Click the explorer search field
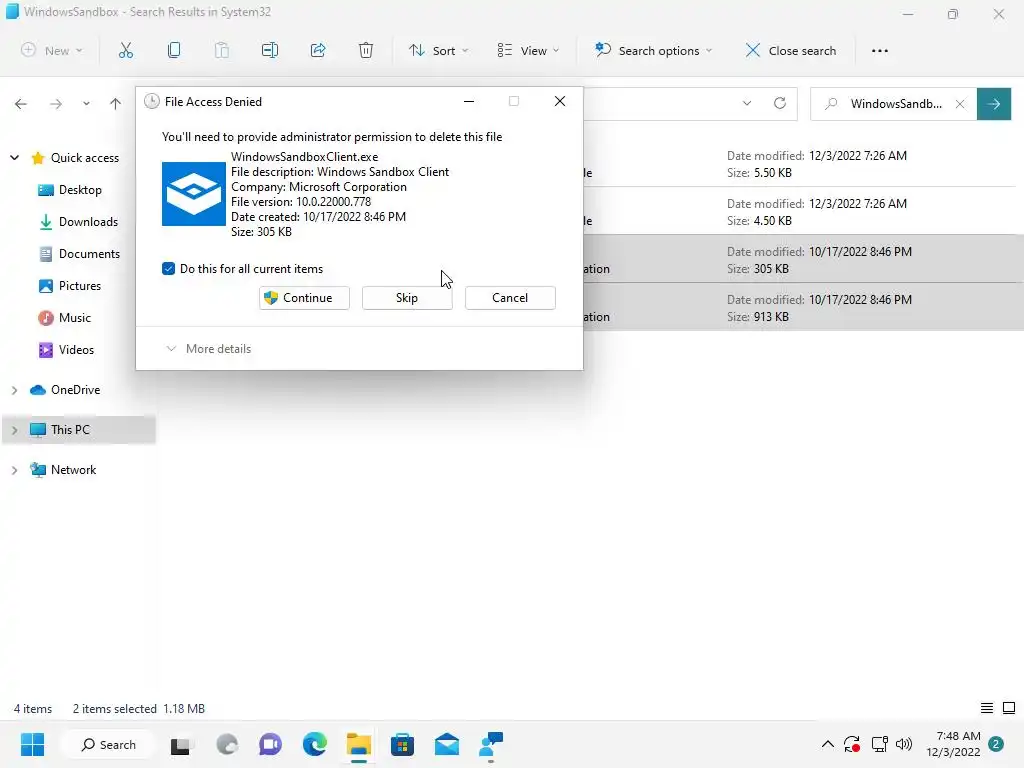Image resolution: width=1024 pixels, height=768 pixels. 895,104
